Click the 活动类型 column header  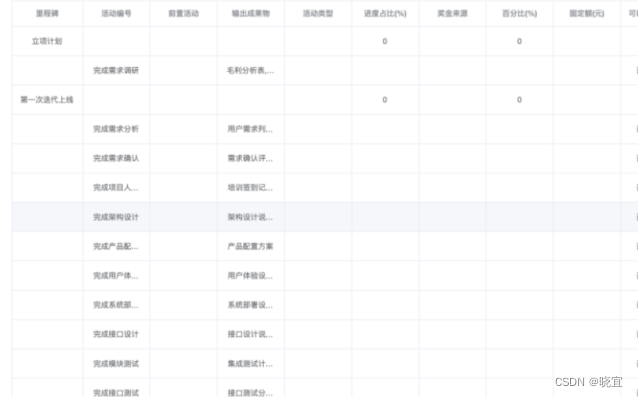(318, 13)
